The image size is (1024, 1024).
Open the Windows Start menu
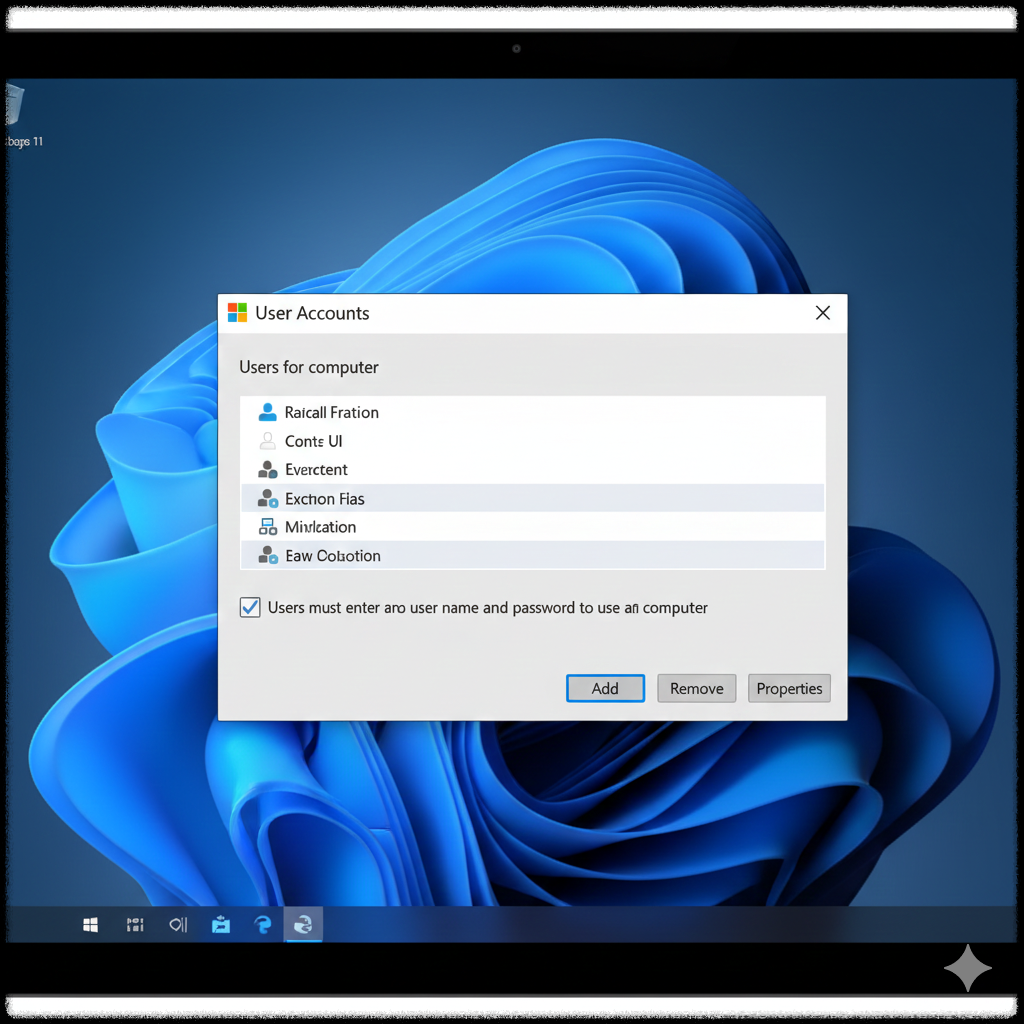click(x=91, y=925)
